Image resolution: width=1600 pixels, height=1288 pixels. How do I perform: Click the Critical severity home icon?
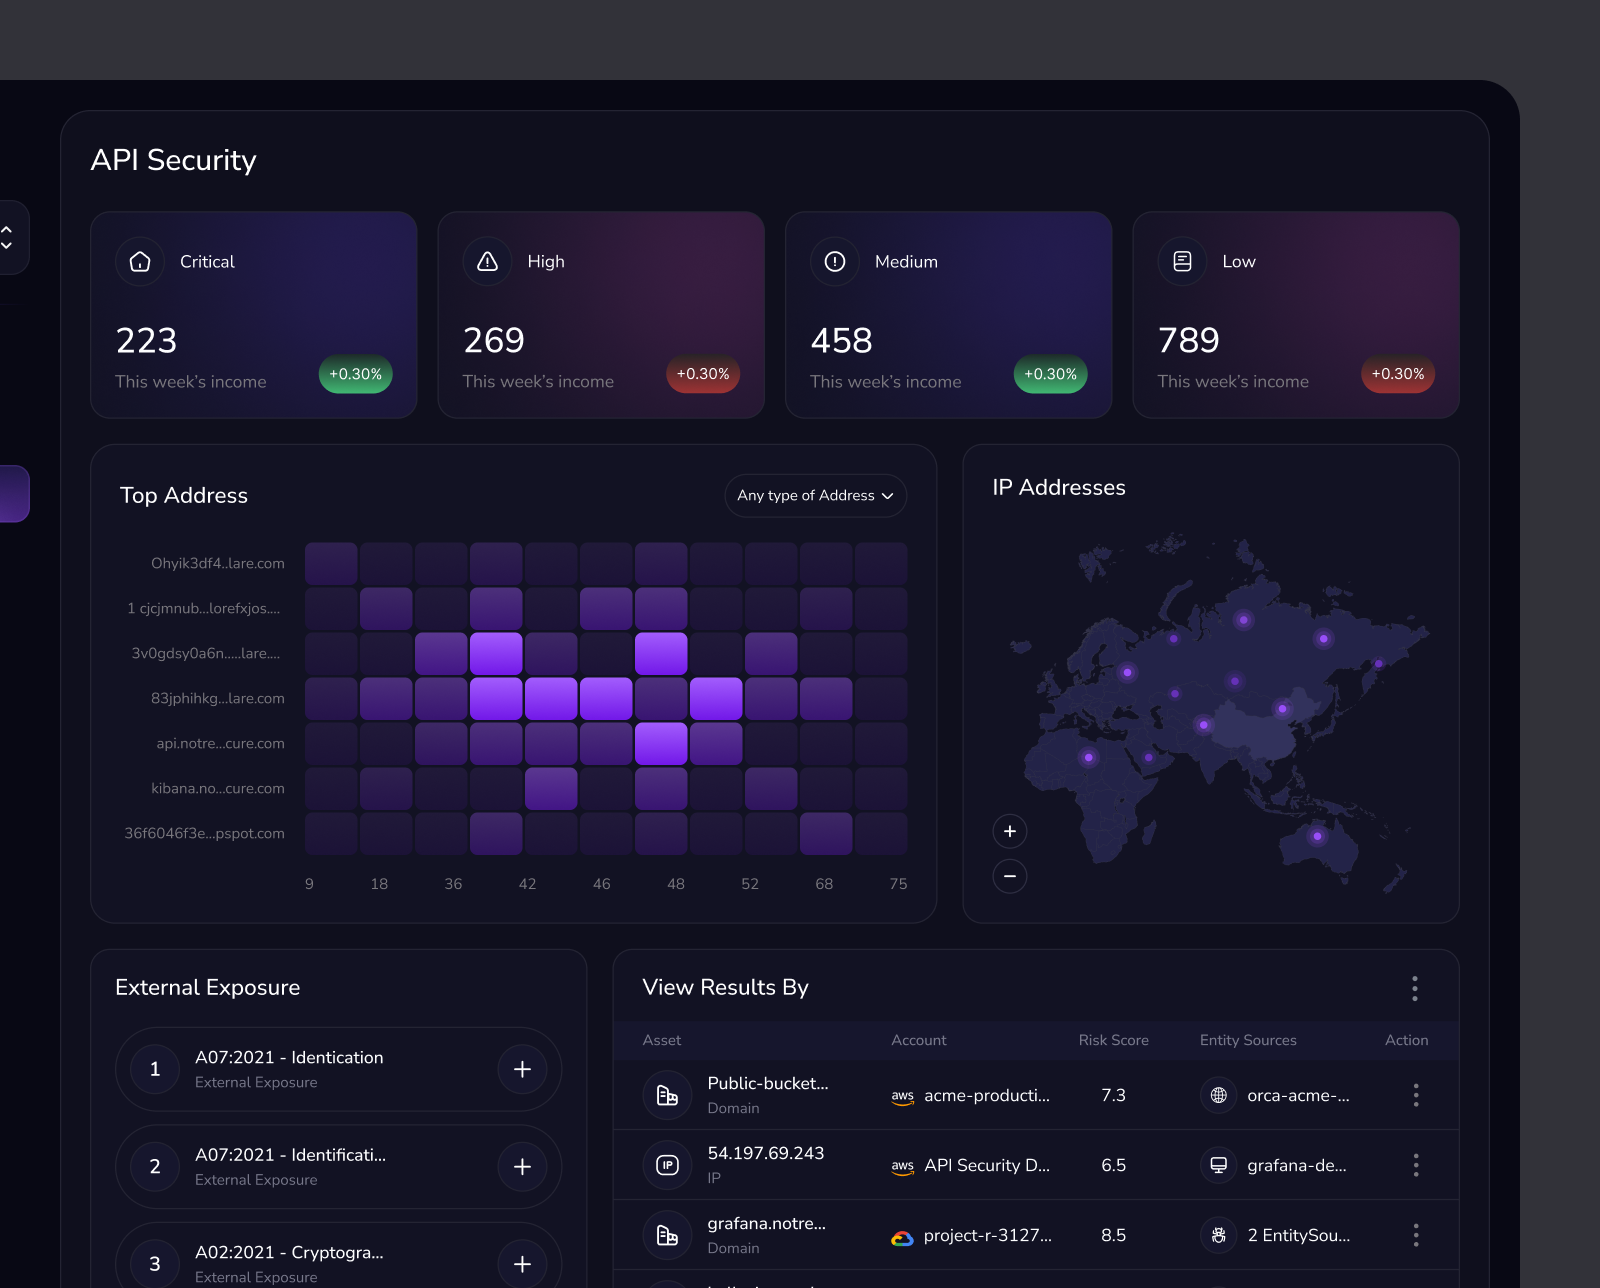(x=140, y=261)
